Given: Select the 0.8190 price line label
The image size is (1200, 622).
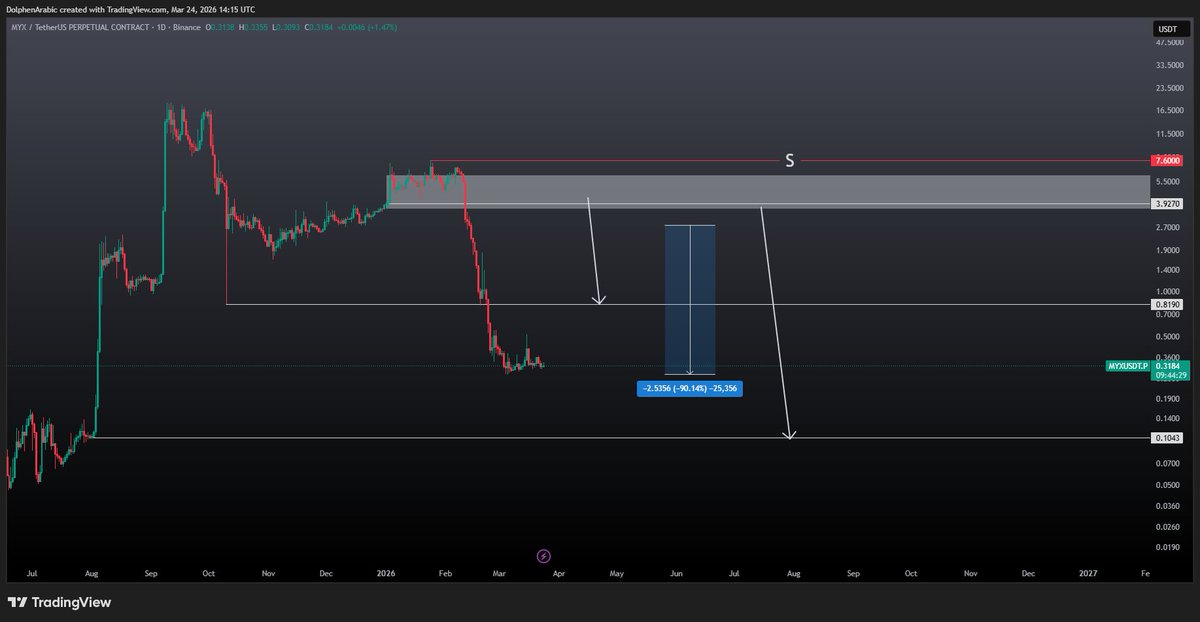Looking at the screenshot, I should coord(1167,304).
